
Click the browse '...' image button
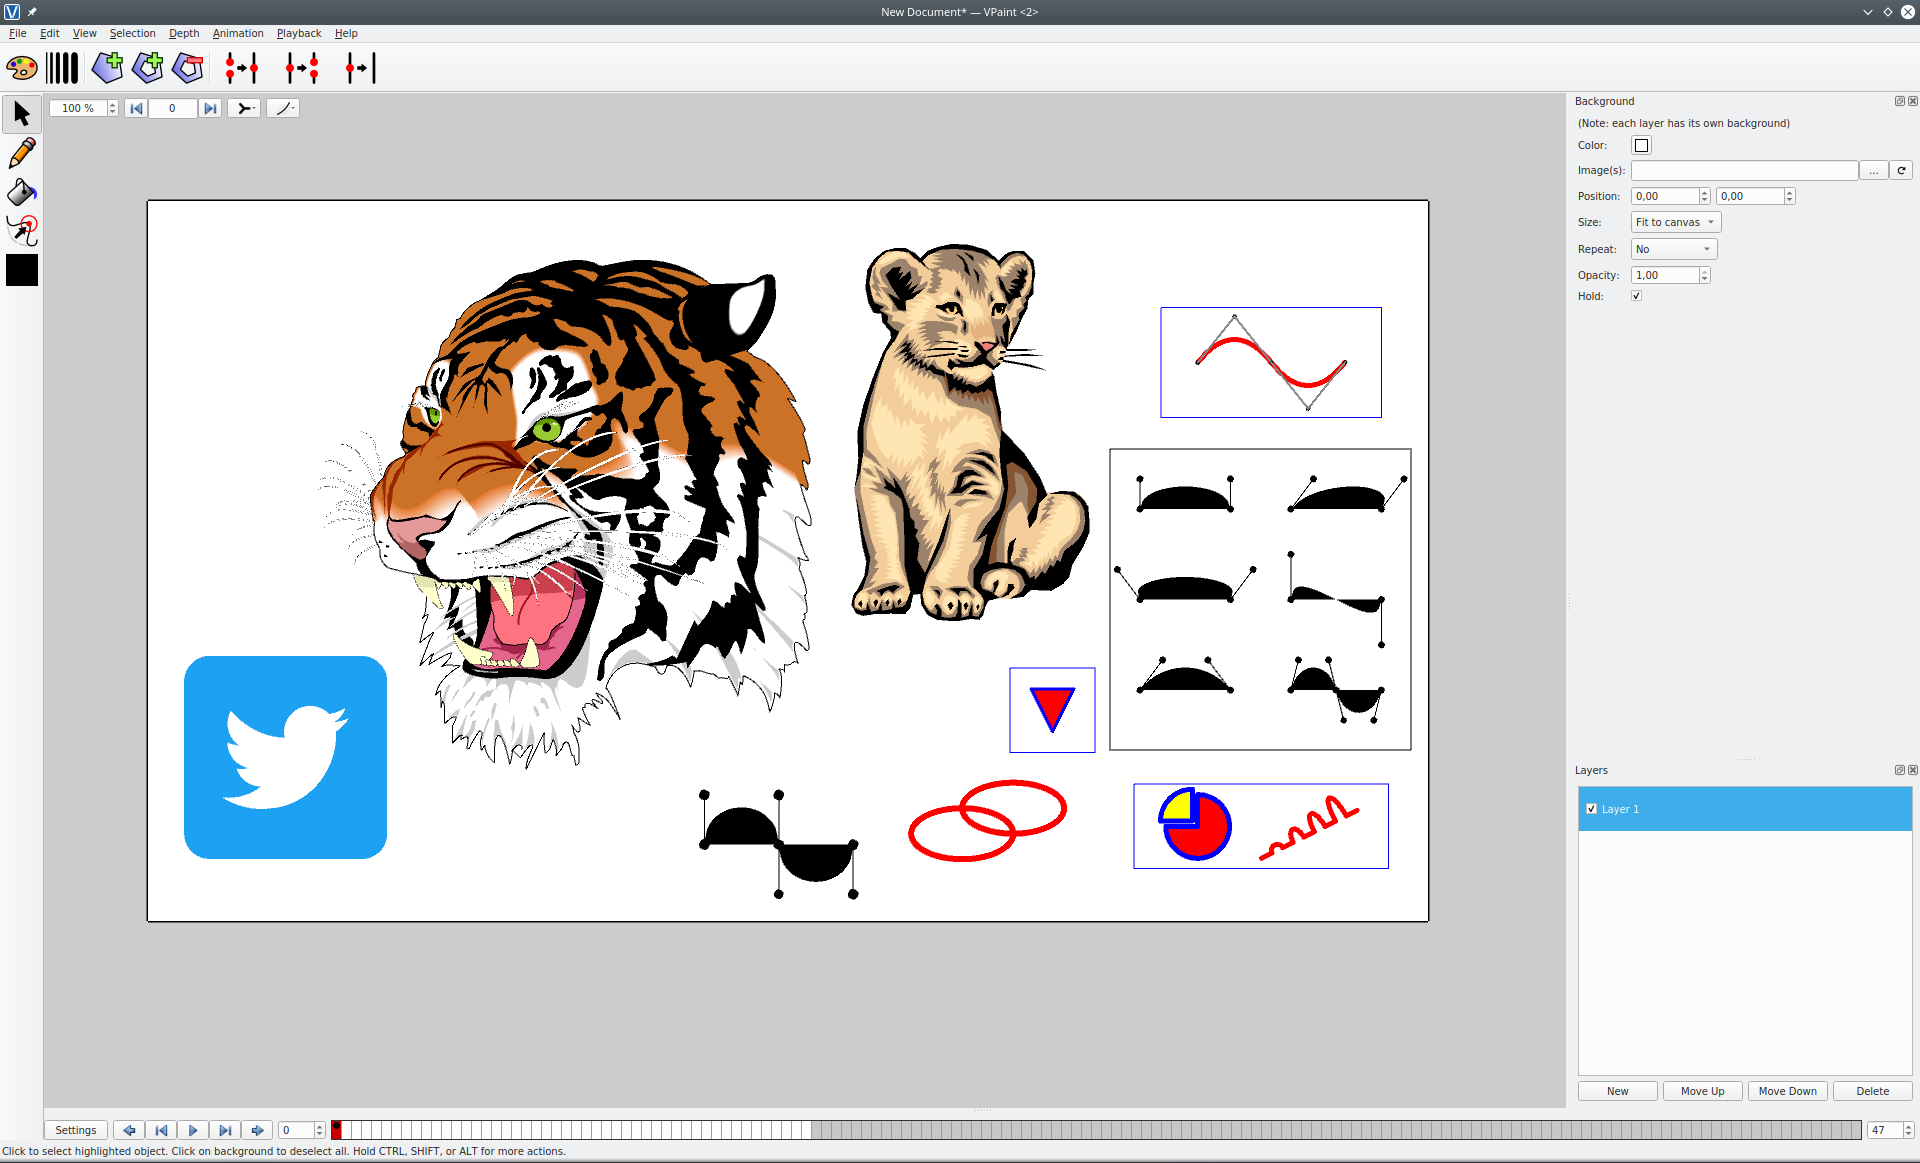(x=1873, y=170)
